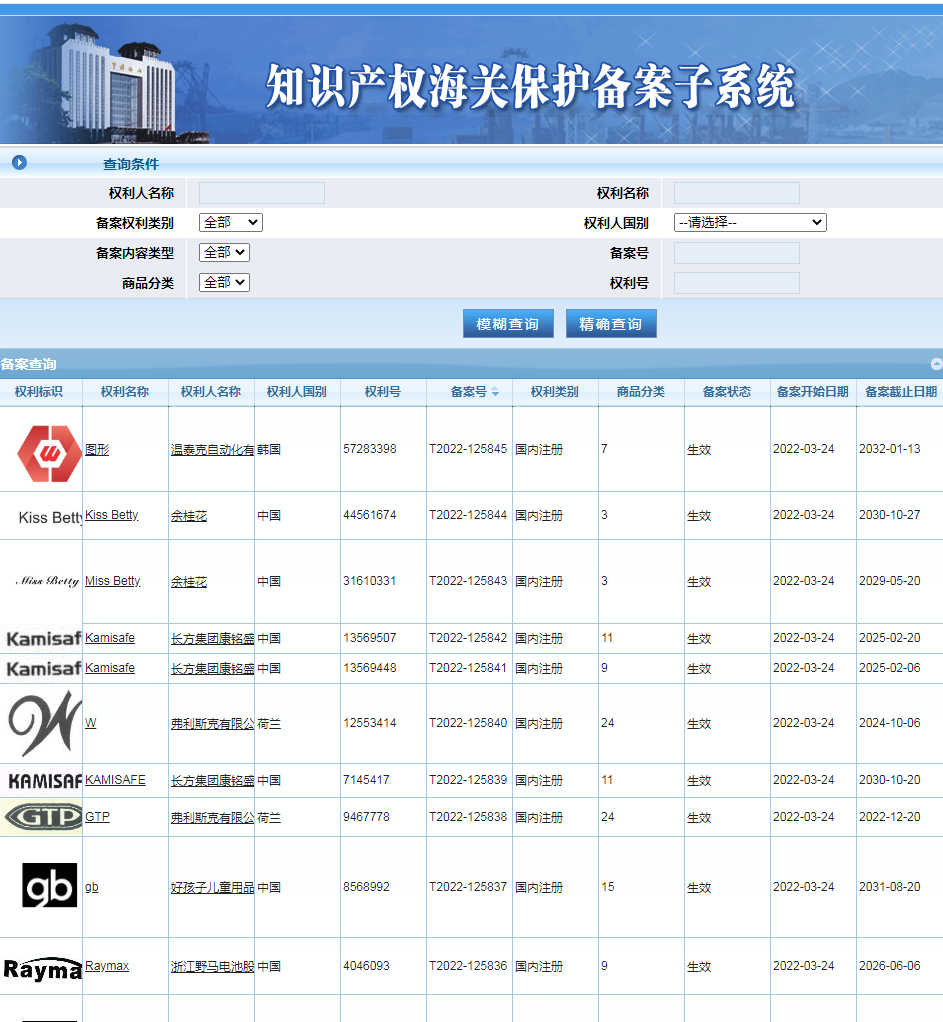Select the record number T2022-125840 cell

click(x=468, y=723)
